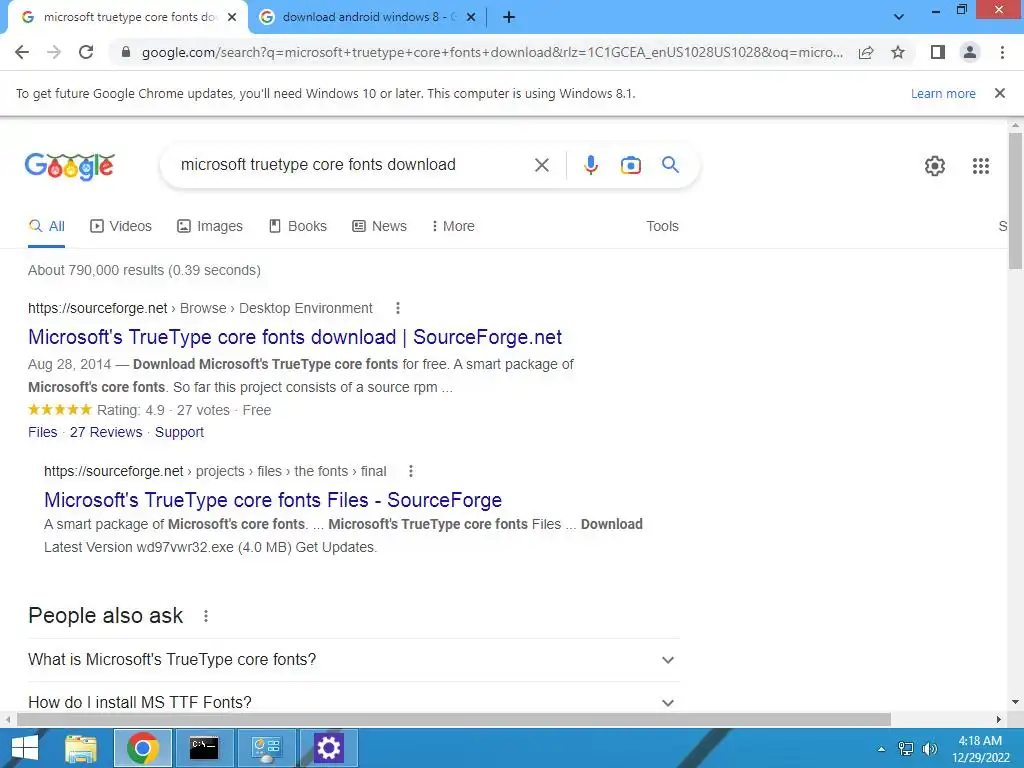The width and height of the screenshot is (1024, 768).
Task: Open network status tray icon
Action: [x=905, y=748]
